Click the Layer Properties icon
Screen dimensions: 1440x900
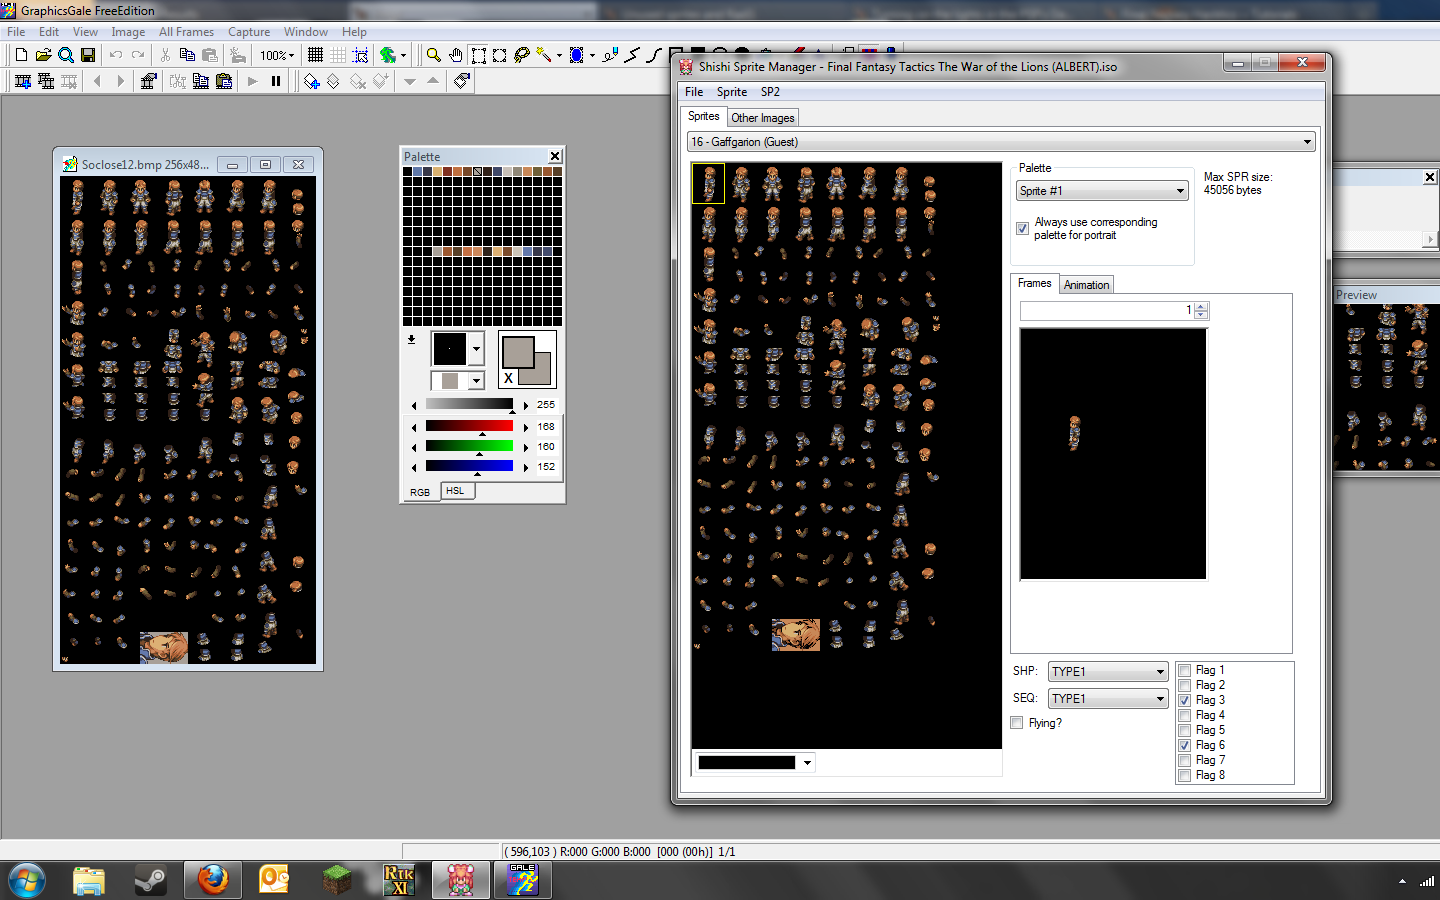[462, 81]
